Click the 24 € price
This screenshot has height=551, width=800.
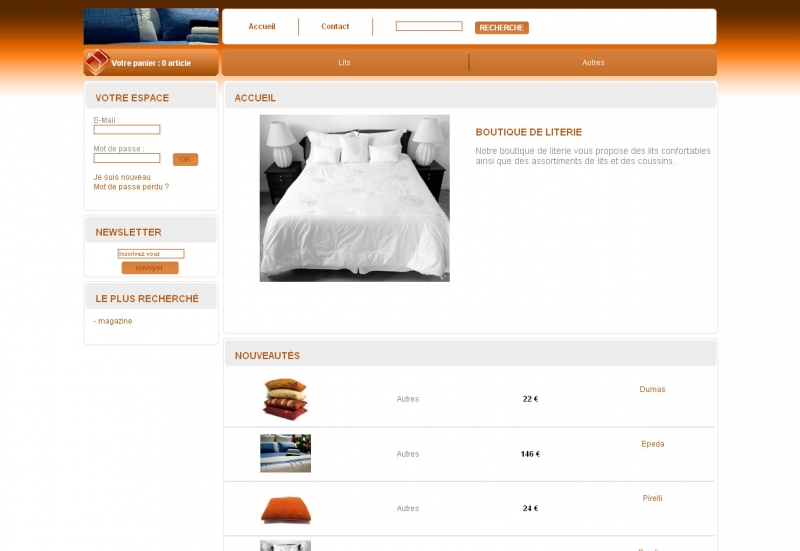click(530, 508)
